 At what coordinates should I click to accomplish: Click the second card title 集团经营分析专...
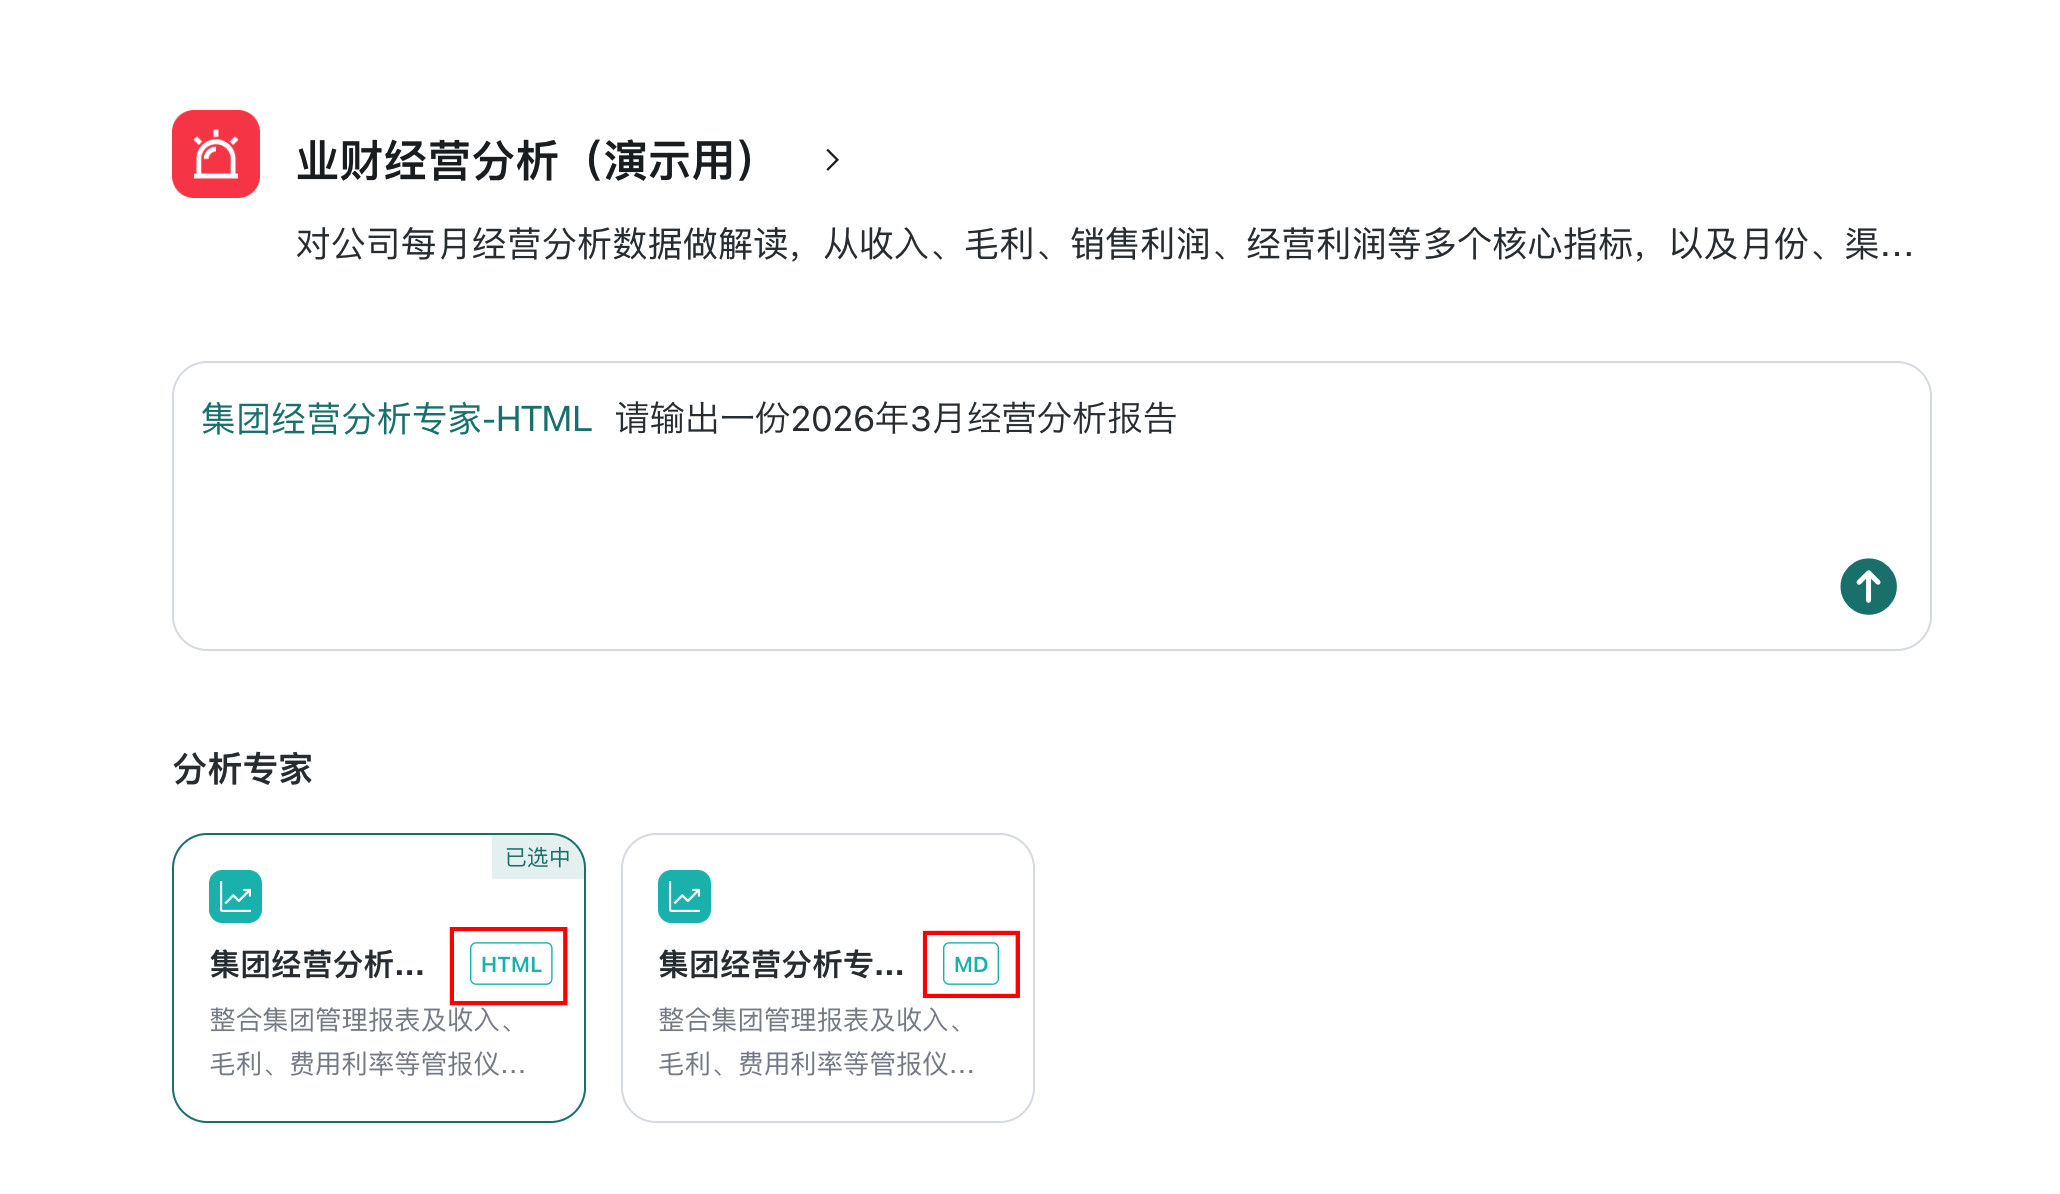coord(781,964)
